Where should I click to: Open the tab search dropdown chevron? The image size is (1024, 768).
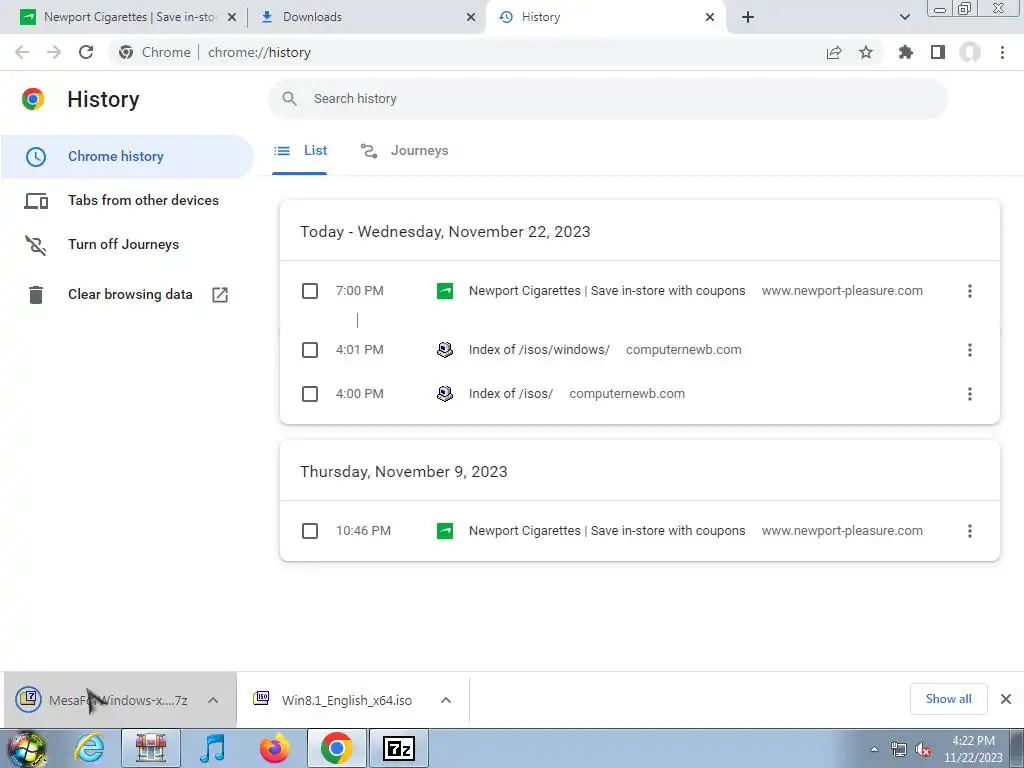(904, 17)
